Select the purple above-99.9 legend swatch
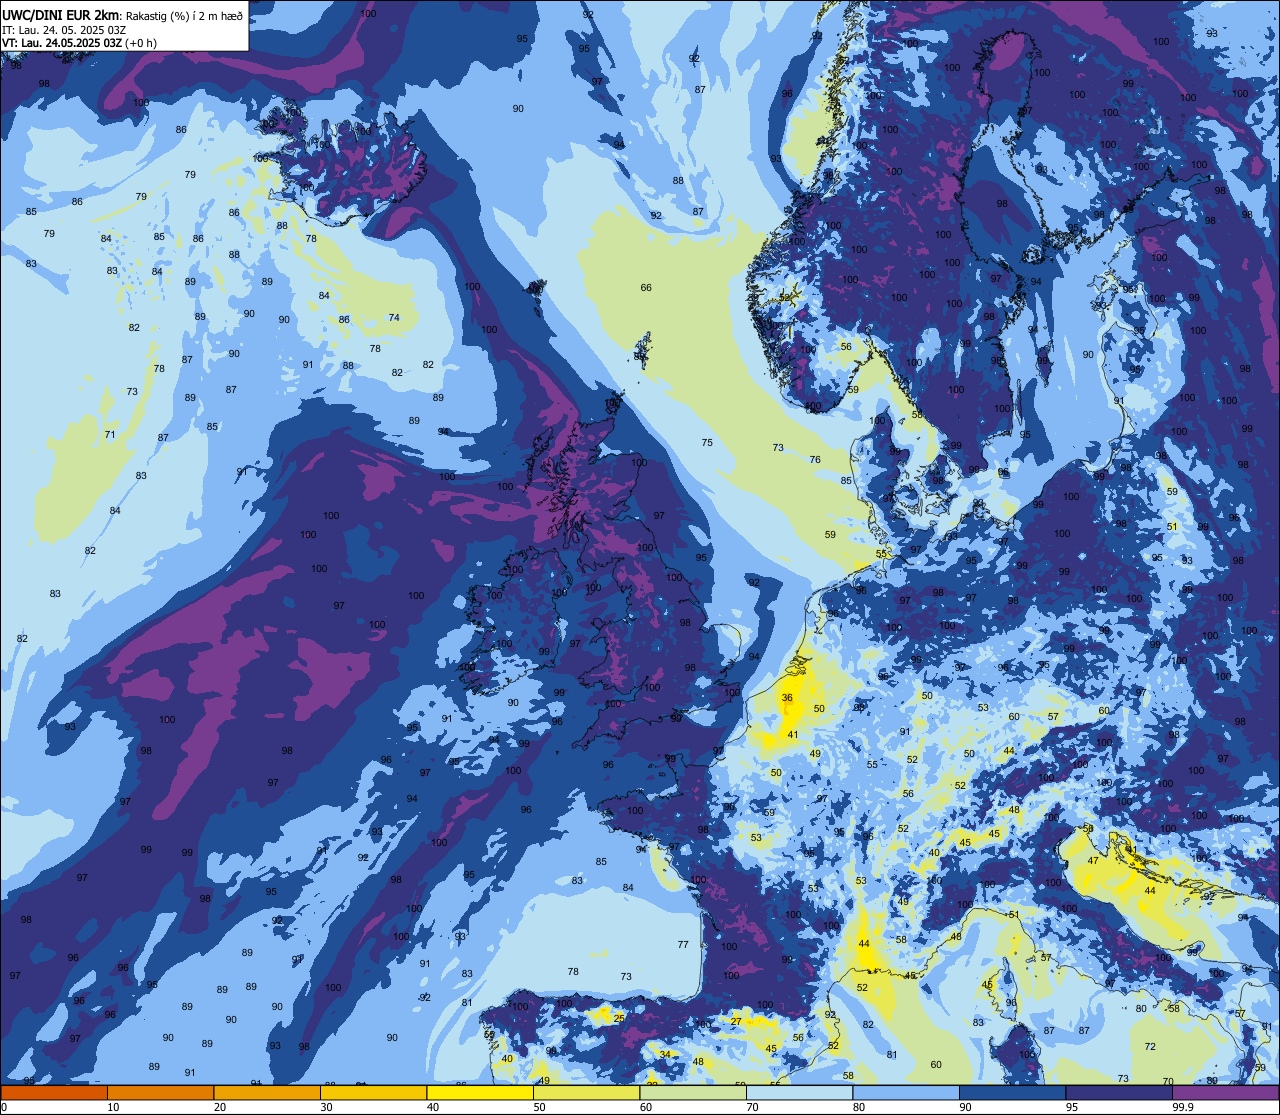This screenshot has height=1115, width=1280. [1225, 1092]
